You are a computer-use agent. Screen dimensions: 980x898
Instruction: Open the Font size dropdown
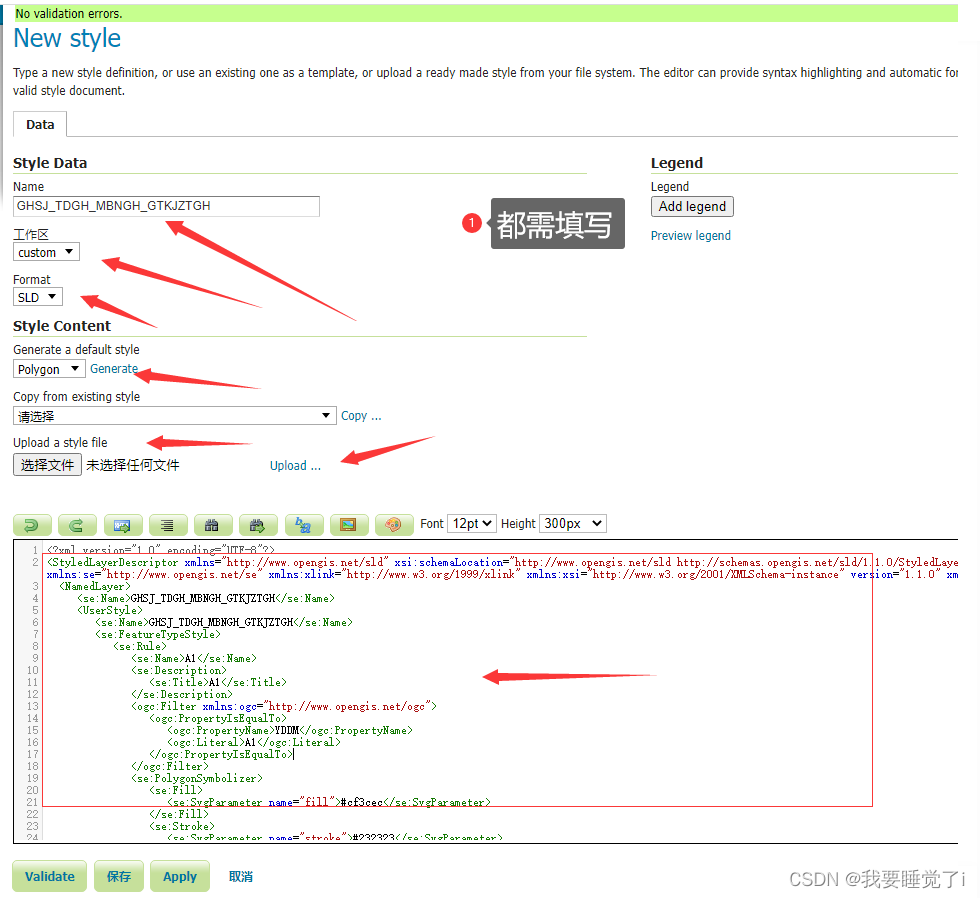coord(471,523)
